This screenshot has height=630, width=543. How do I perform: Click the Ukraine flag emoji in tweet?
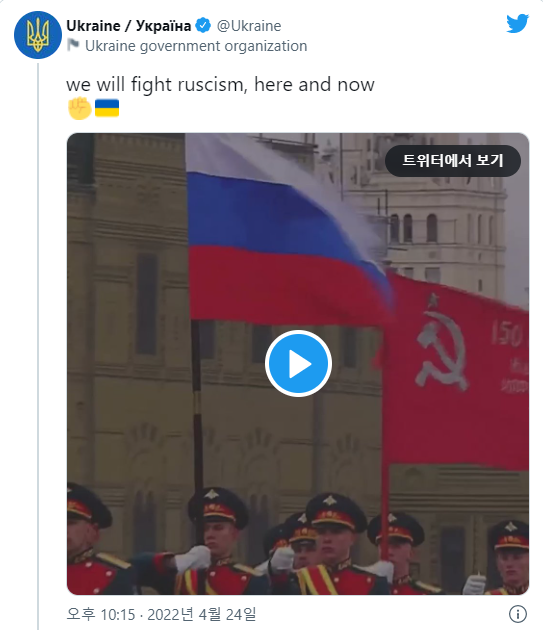point(107,108)
